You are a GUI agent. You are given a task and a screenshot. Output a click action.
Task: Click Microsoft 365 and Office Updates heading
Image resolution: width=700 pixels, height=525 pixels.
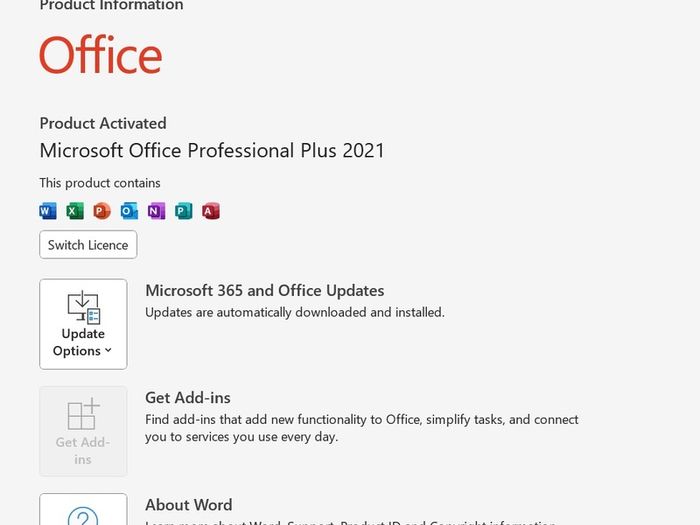pyautogui.click(x=265, y=291)
